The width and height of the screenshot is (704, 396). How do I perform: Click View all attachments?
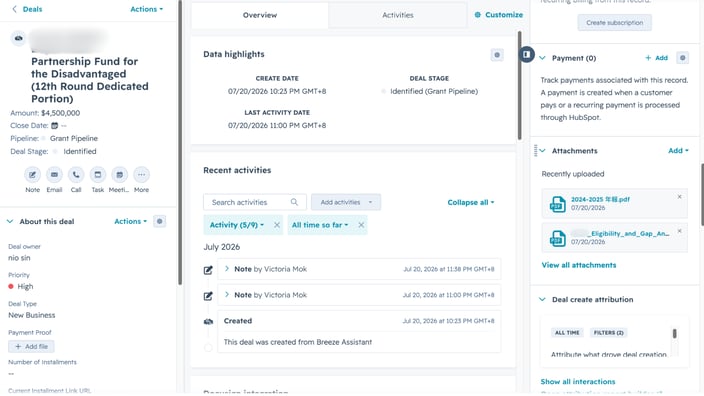pos(579,265)
